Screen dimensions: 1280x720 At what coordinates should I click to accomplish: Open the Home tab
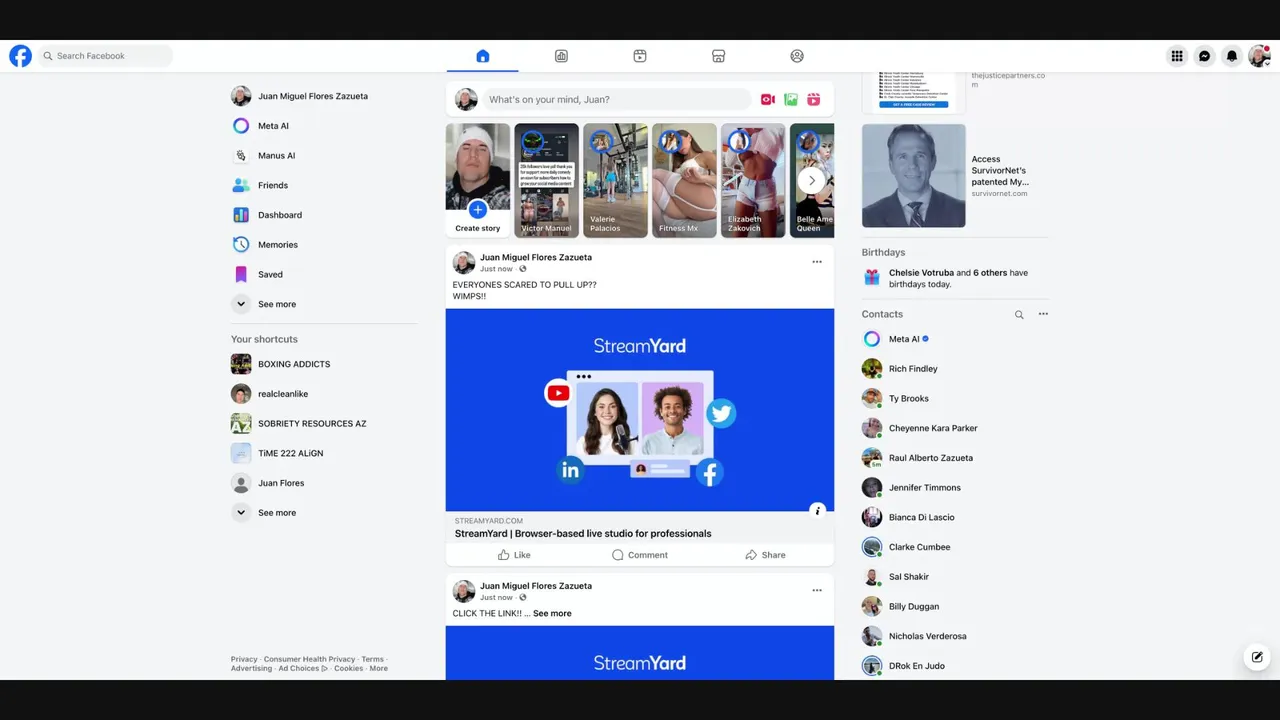483,56
